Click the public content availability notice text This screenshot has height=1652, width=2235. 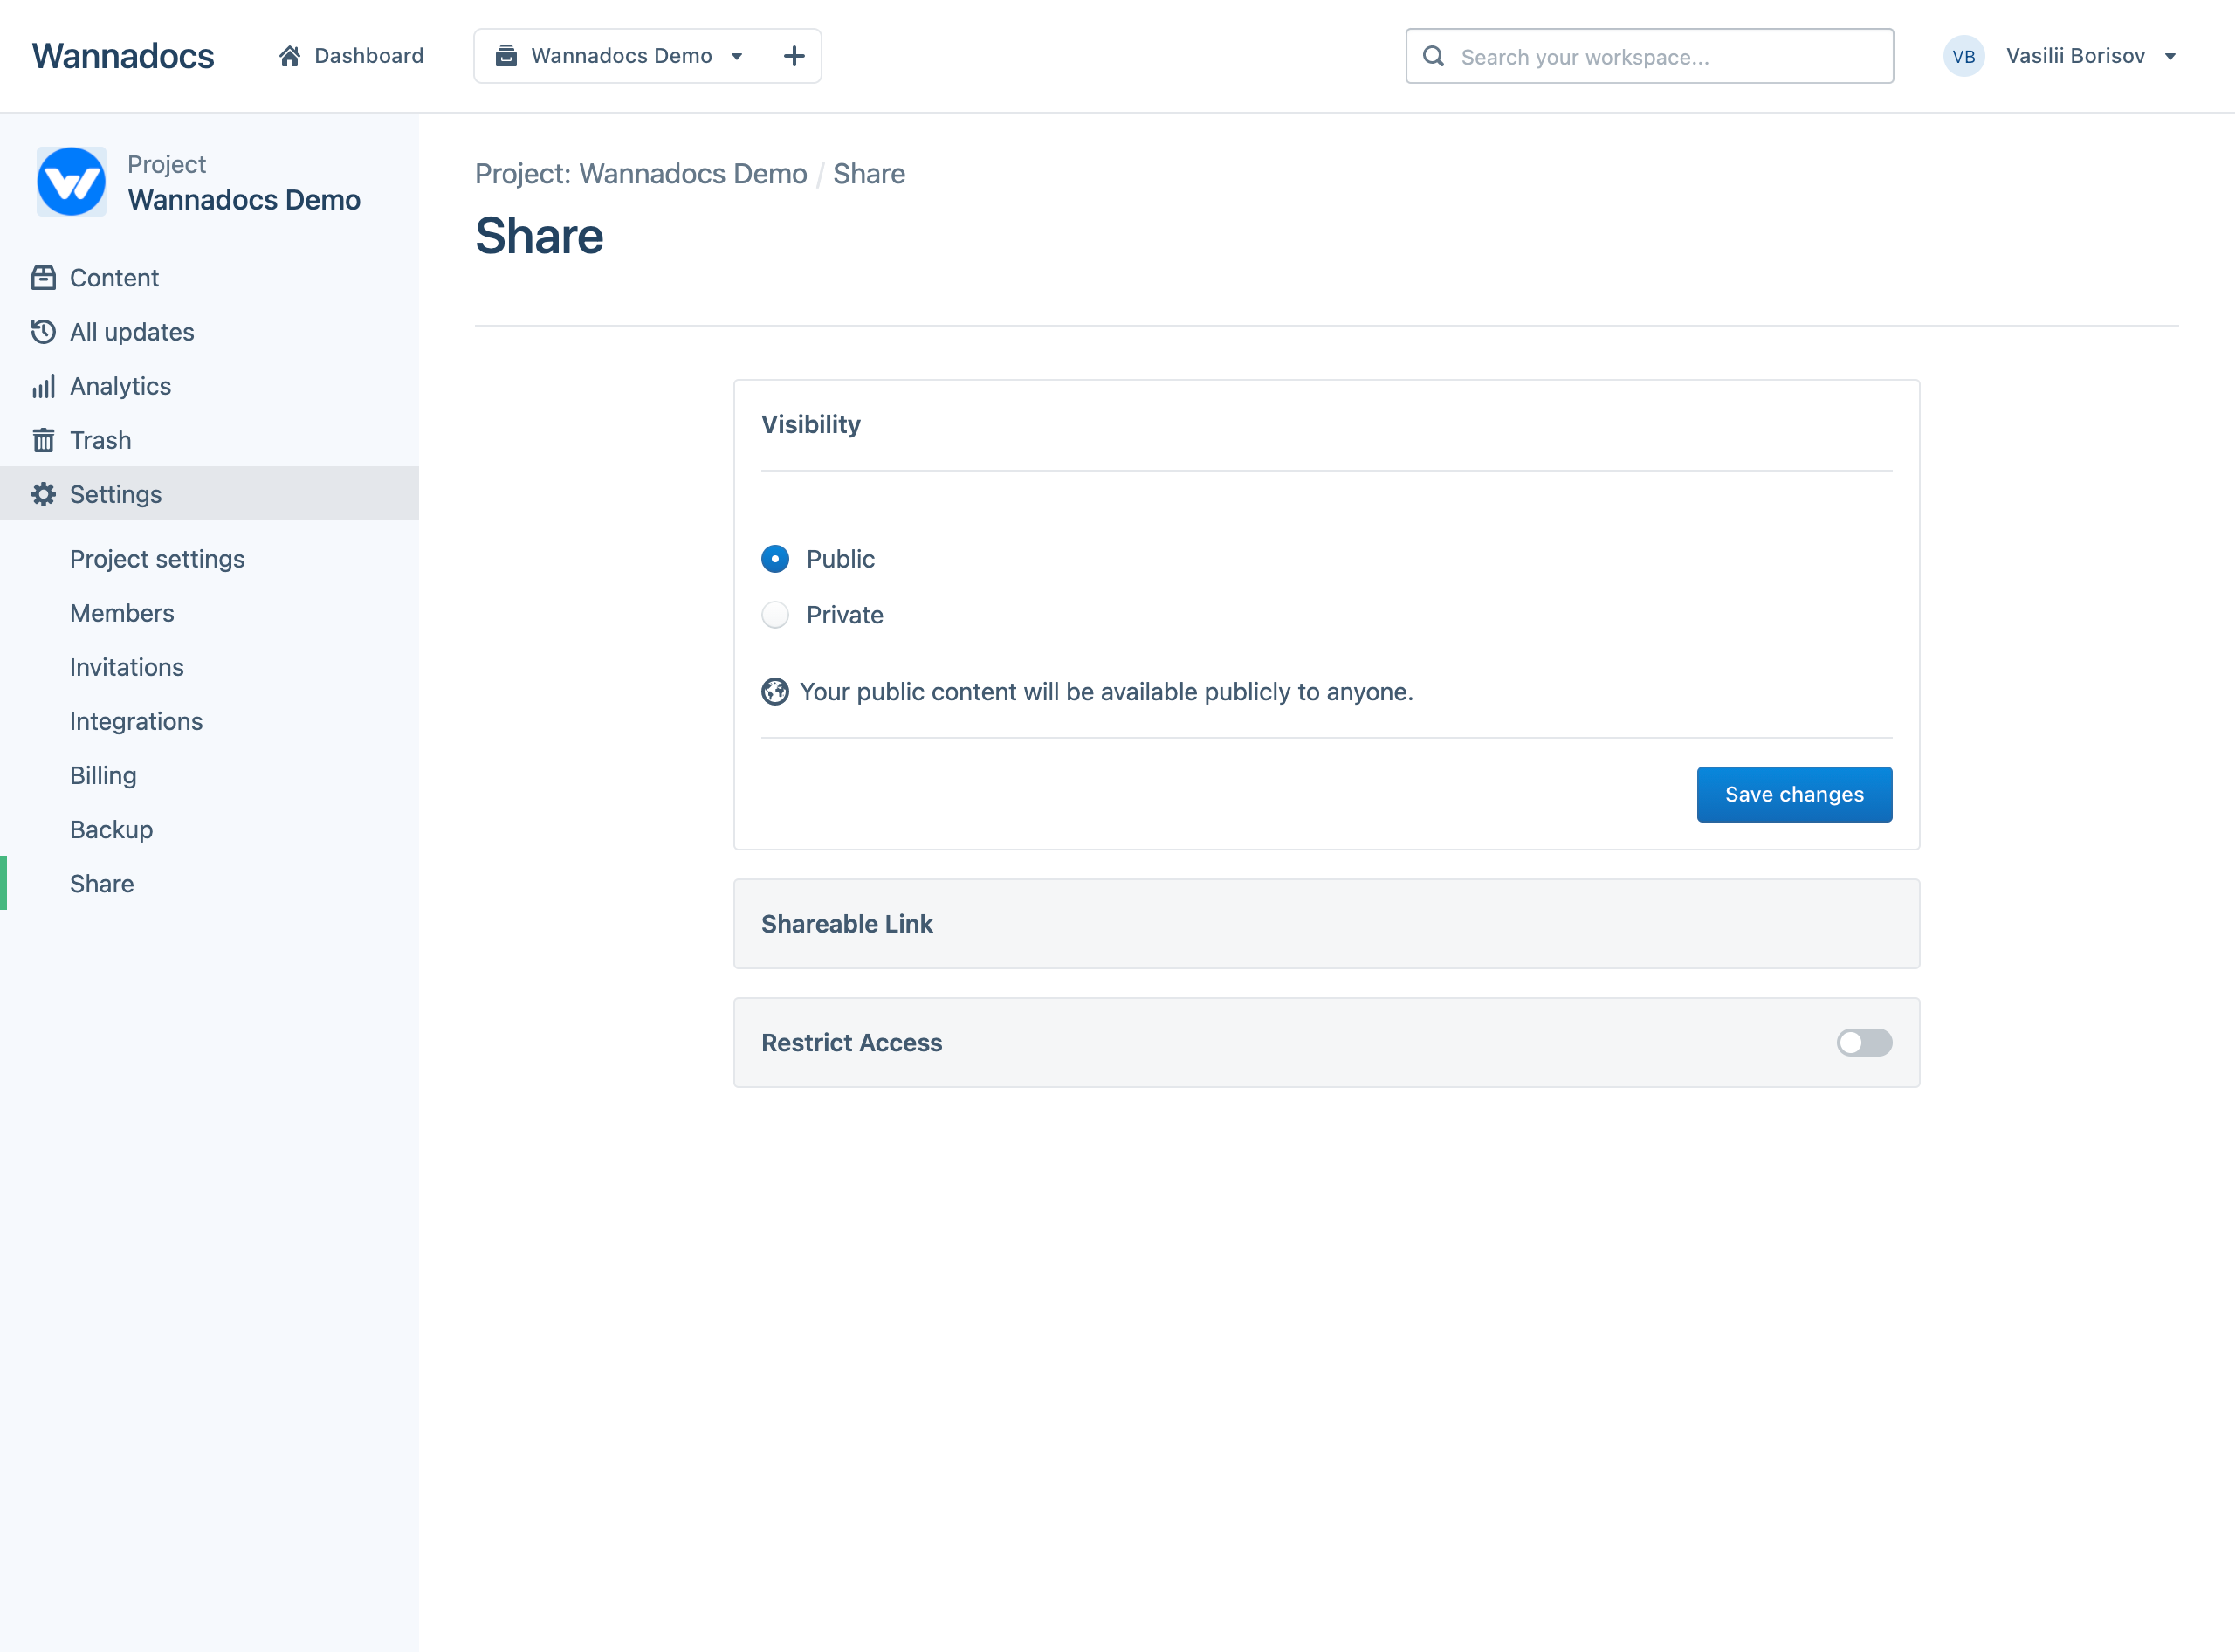1106,692
